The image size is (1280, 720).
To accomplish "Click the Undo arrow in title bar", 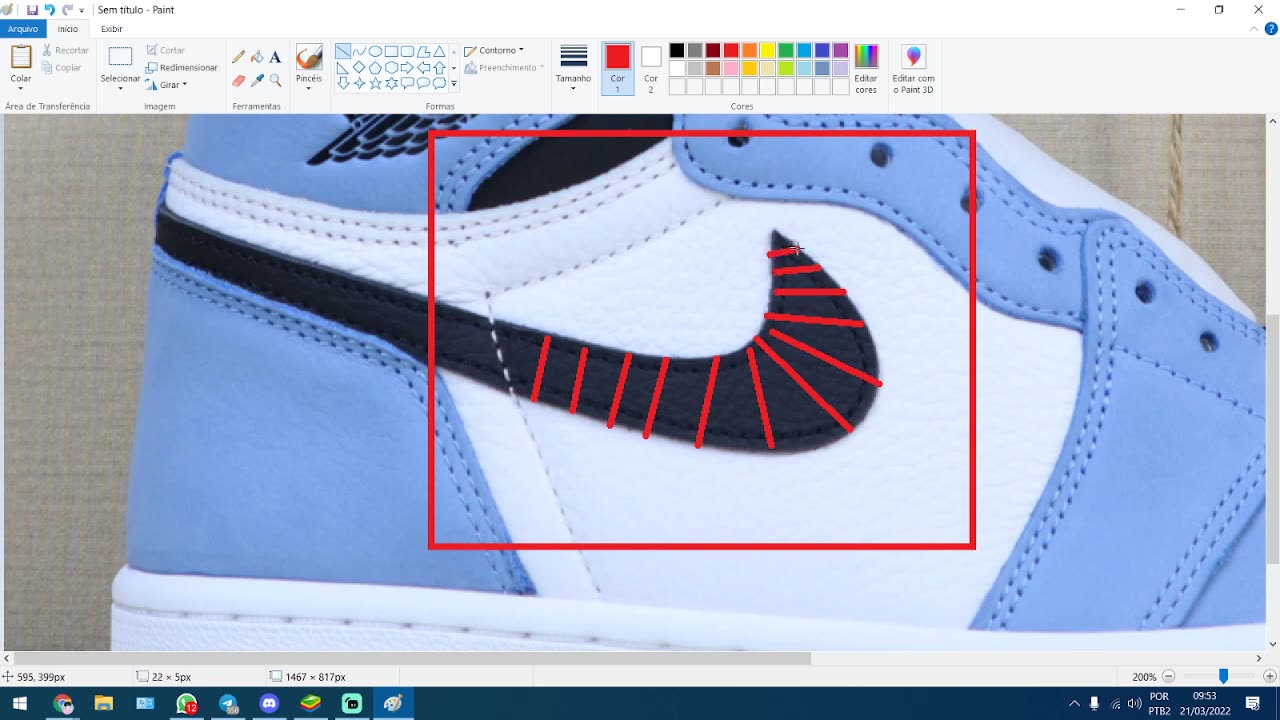I will 49,9.
